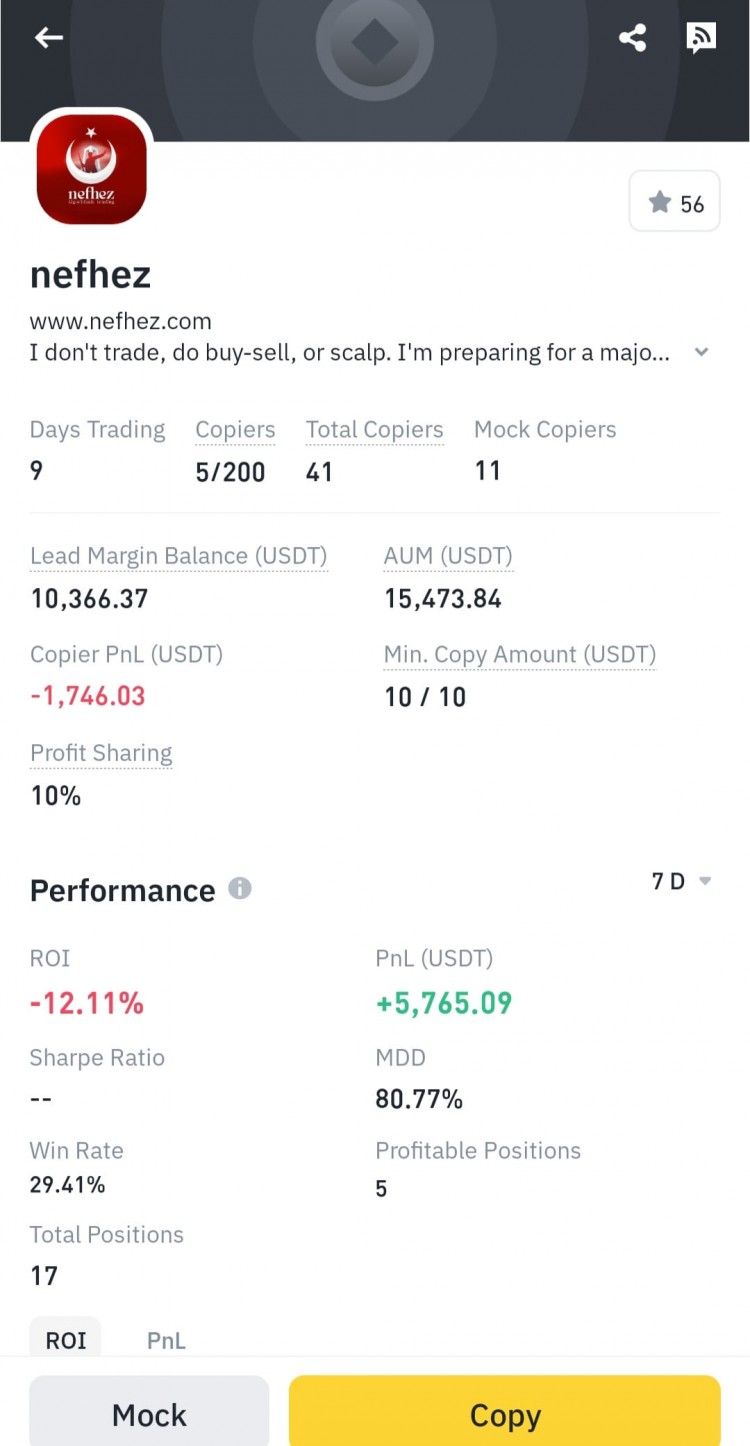
Task: Tap the Min. Copy Amount label
Action: click(520, 655)
